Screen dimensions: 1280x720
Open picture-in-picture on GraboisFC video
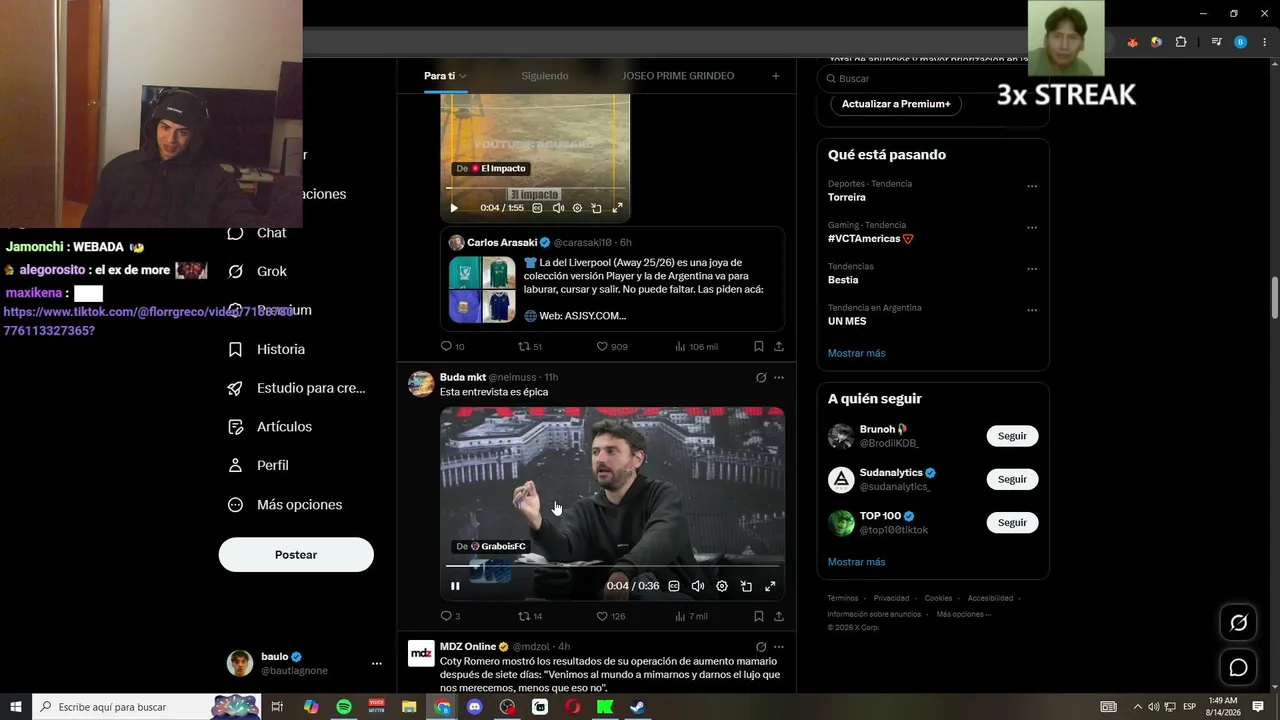click(746, 586)
